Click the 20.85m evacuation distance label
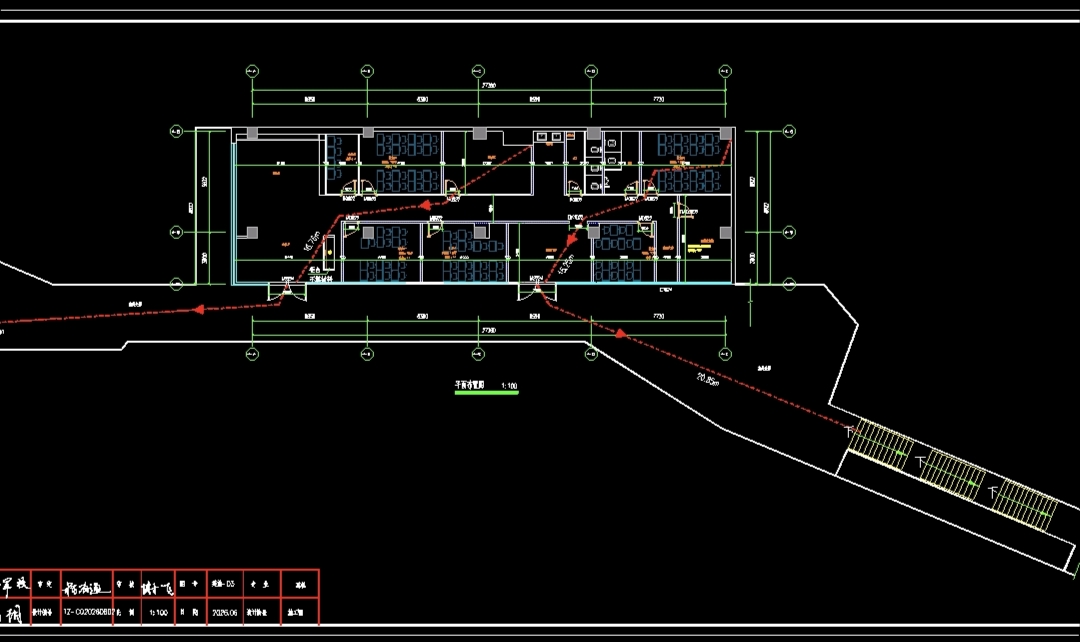 [708, 380]
